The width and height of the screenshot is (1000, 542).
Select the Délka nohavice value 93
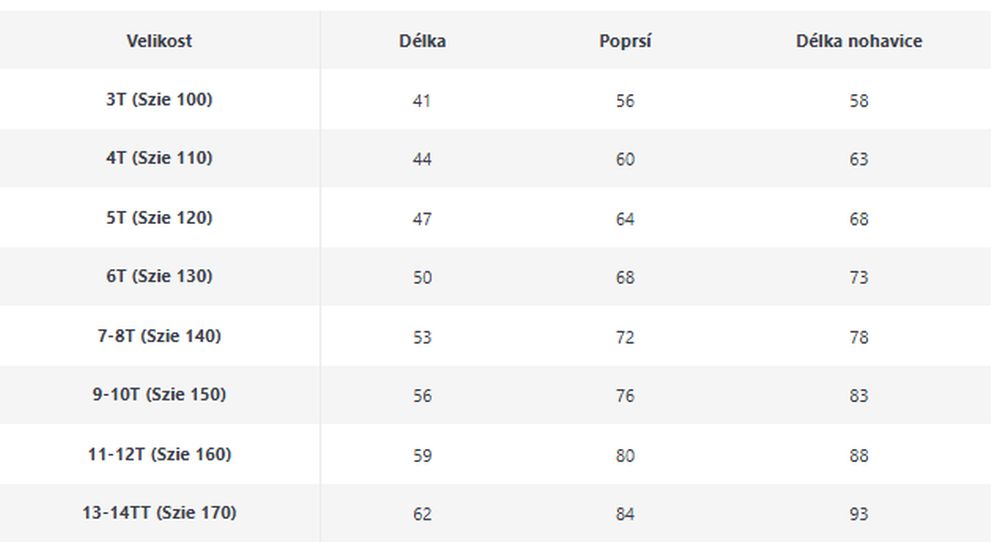(x=858, y=514)
